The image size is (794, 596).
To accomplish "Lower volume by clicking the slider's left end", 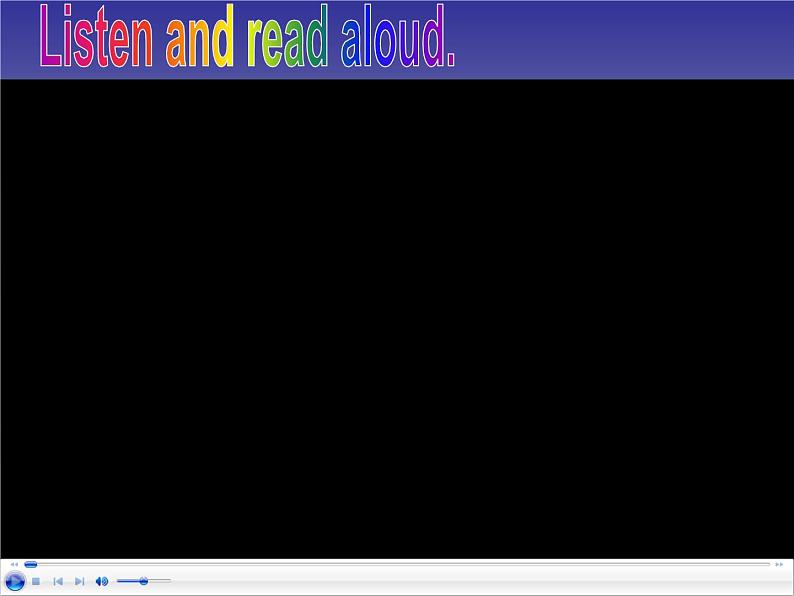I will (x=120, y=581).
